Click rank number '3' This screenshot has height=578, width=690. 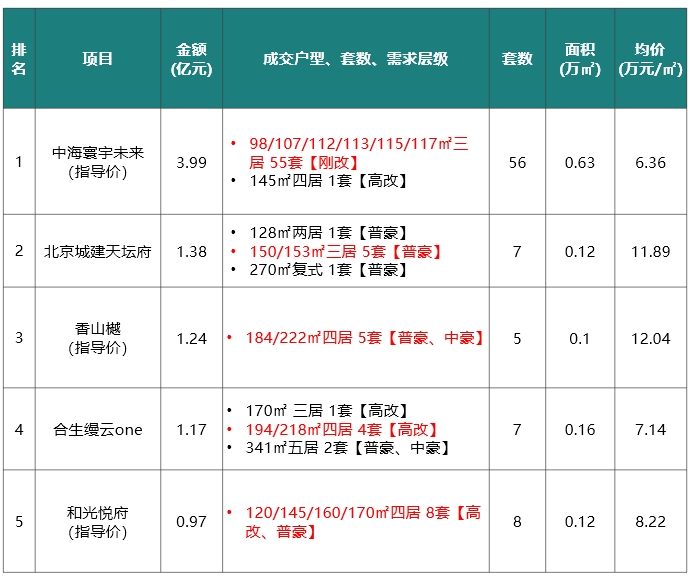19,337
